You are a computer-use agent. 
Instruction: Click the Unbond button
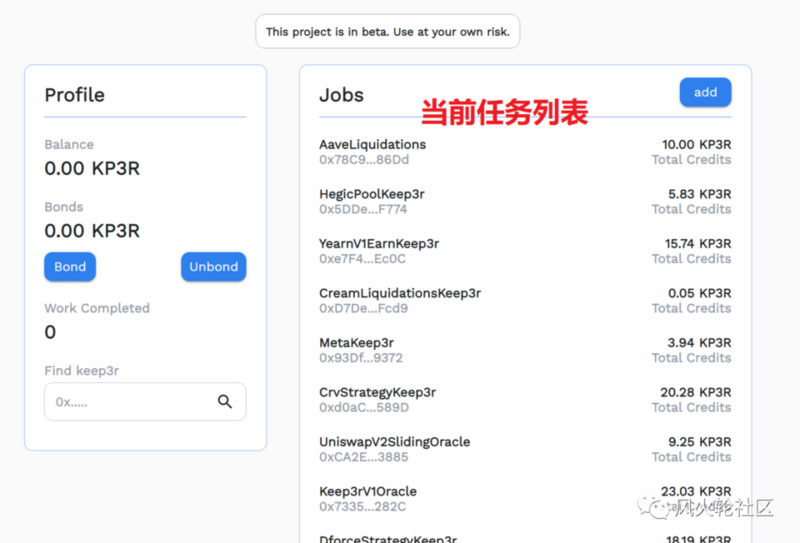click(x=213, y=266)
